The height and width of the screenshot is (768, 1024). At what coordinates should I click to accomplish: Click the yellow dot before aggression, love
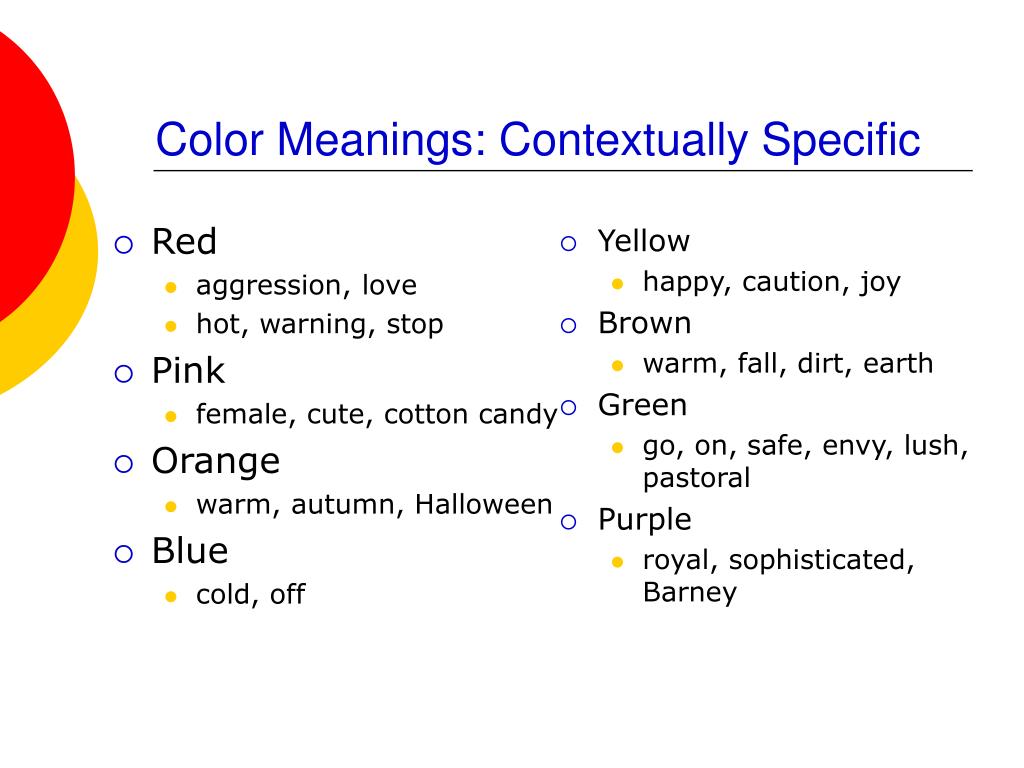(x=171, y=287)
